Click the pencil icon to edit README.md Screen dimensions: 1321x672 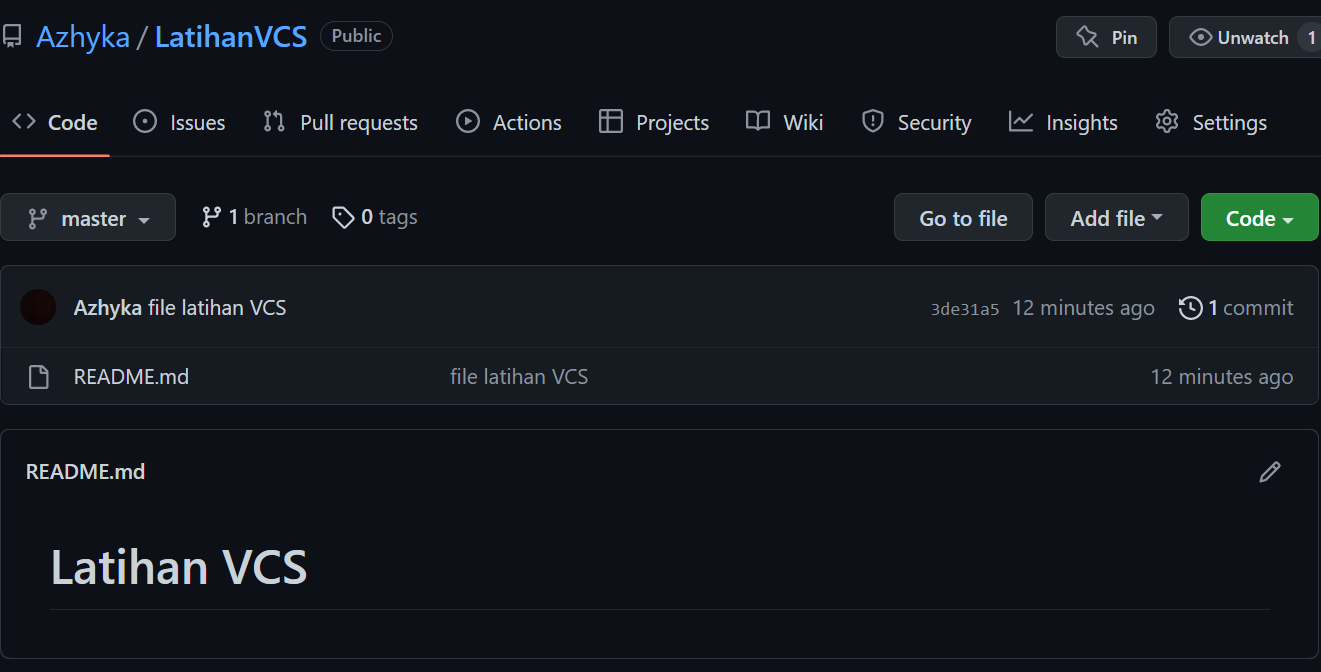pos(1270,471)
